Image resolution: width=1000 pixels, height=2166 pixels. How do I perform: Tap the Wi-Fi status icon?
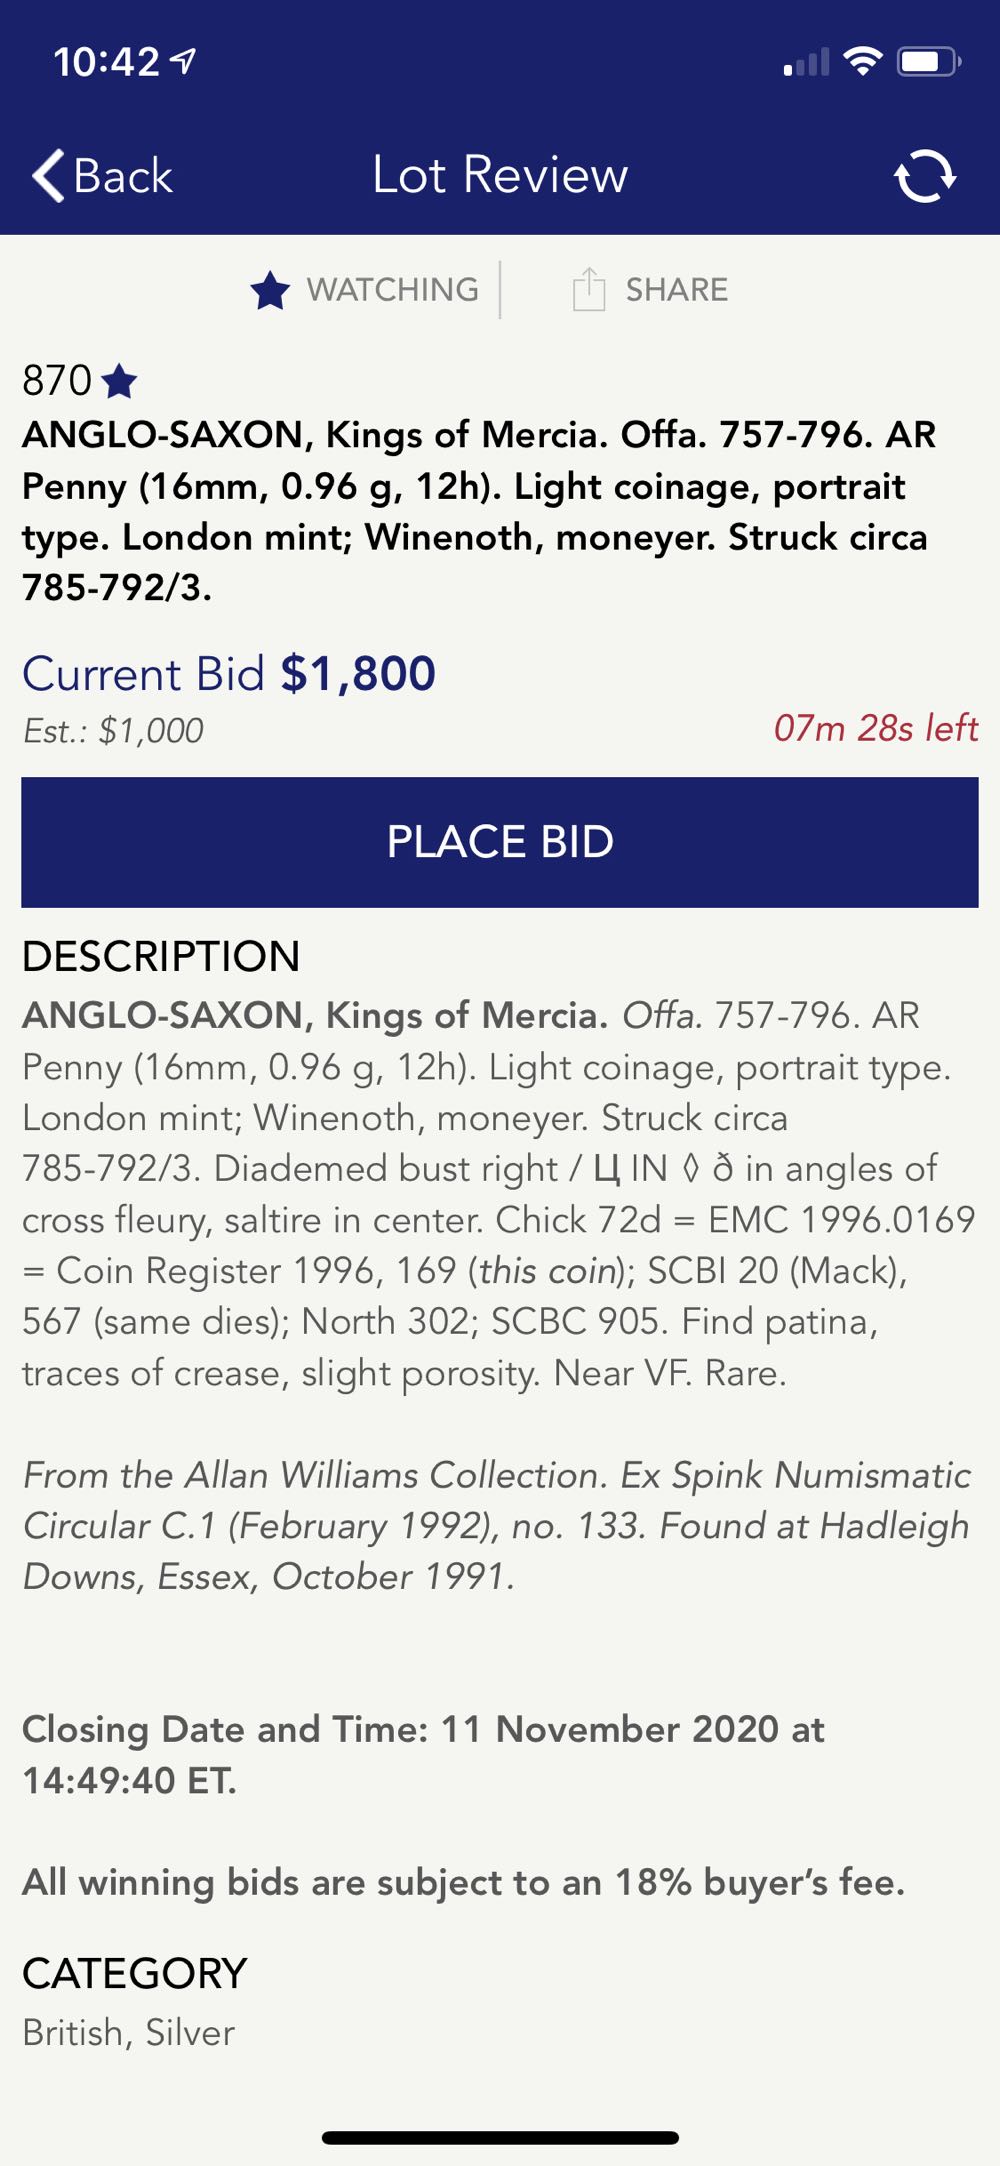click(862, 61)
